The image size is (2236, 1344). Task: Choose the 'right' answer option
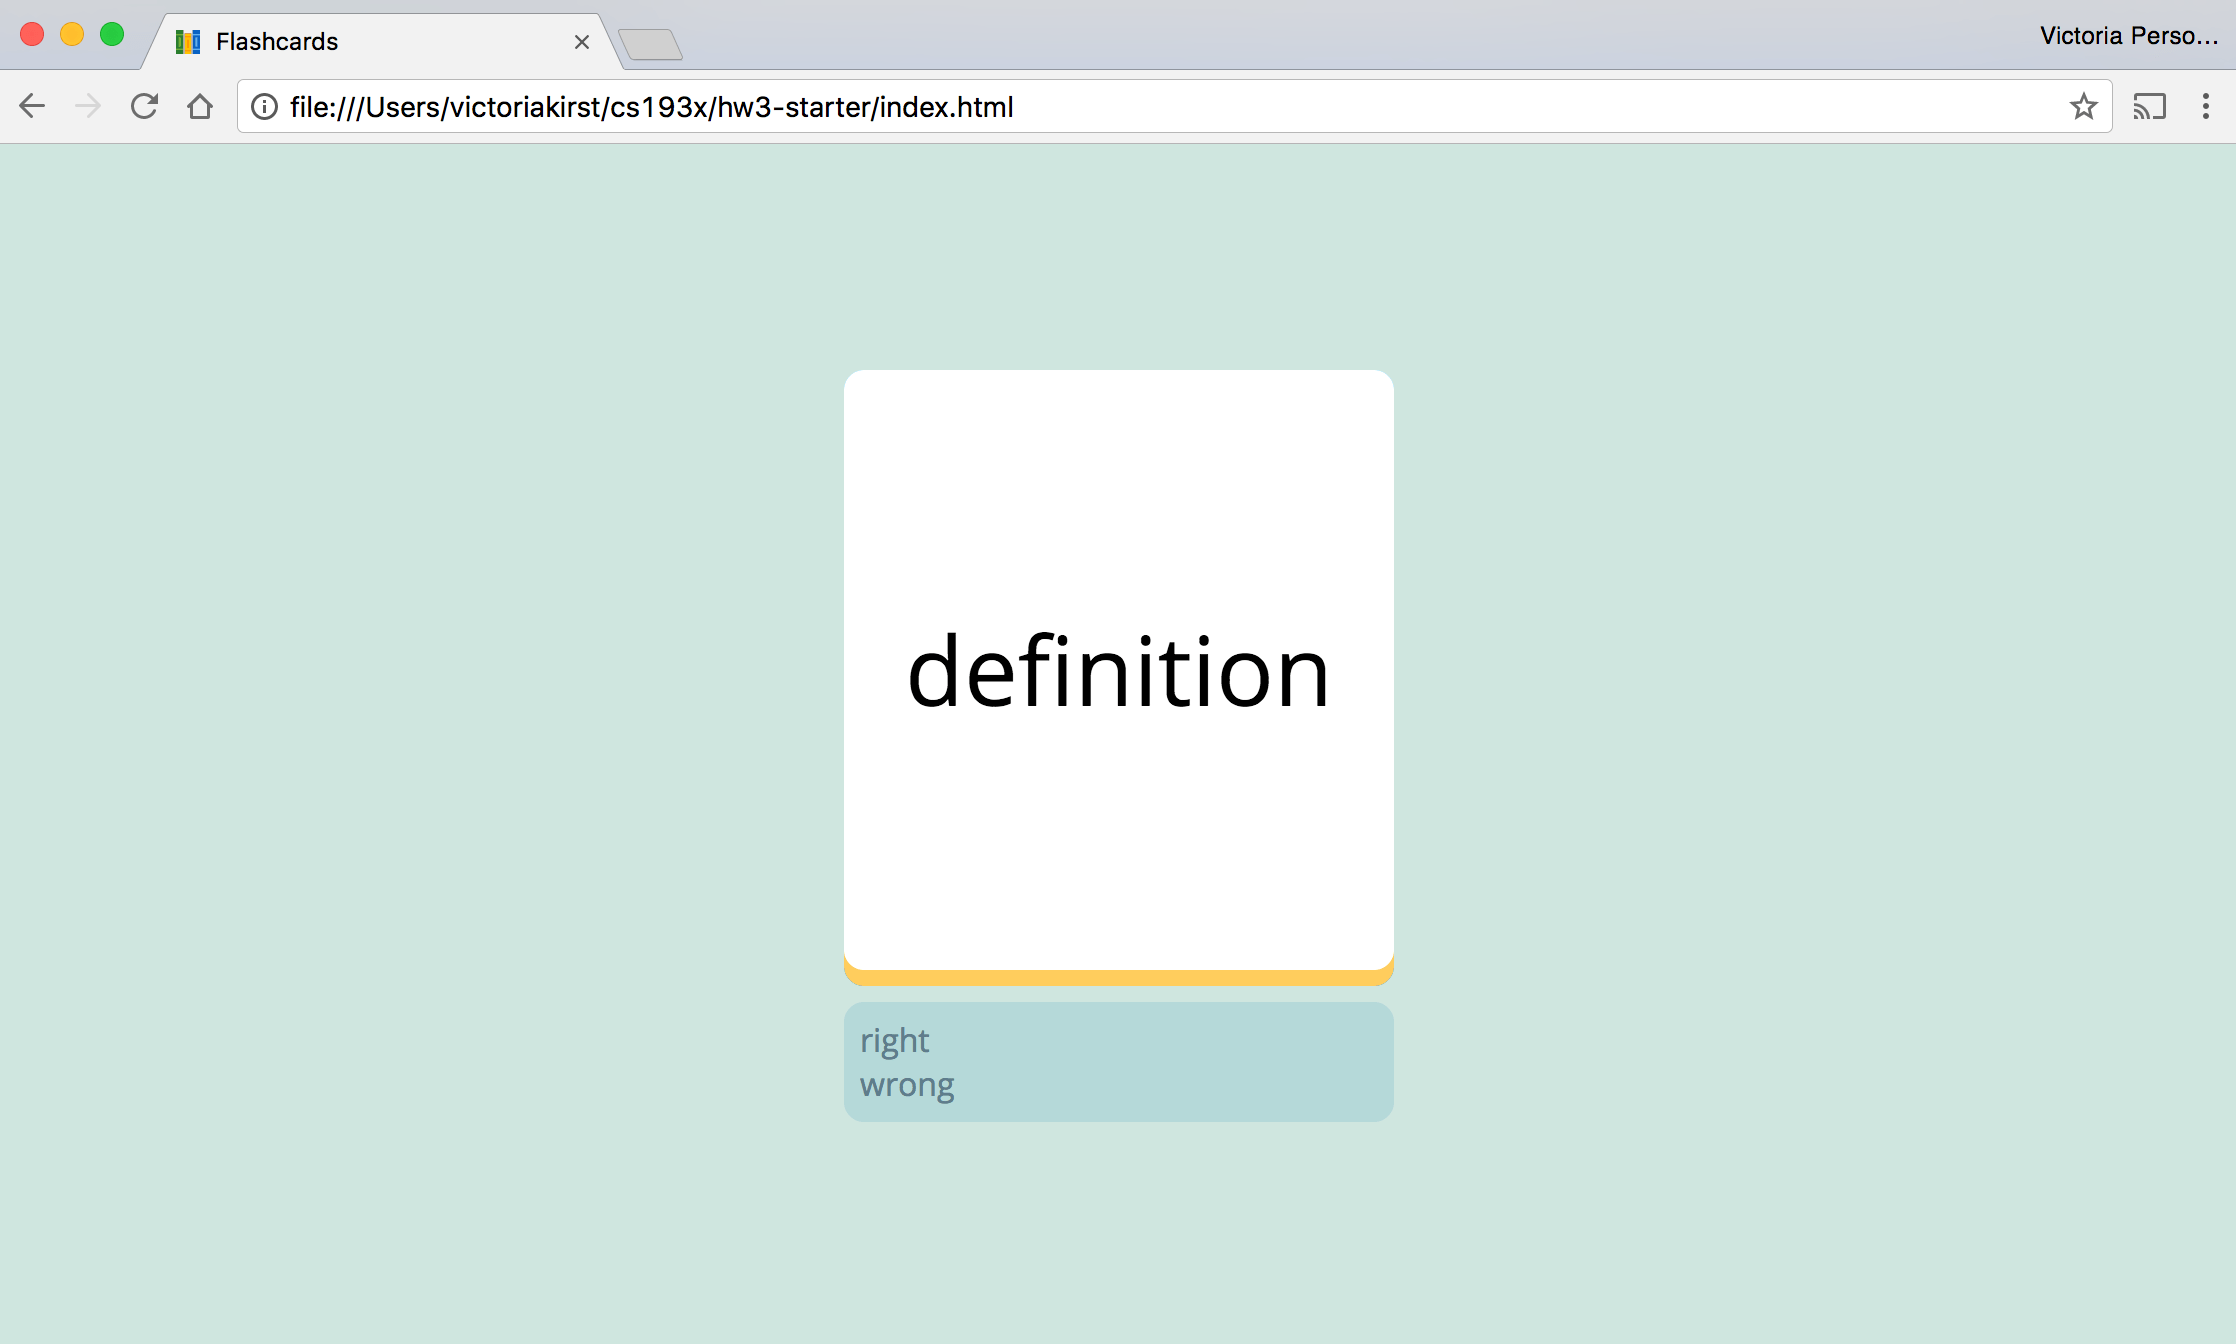coord(894,1040)
